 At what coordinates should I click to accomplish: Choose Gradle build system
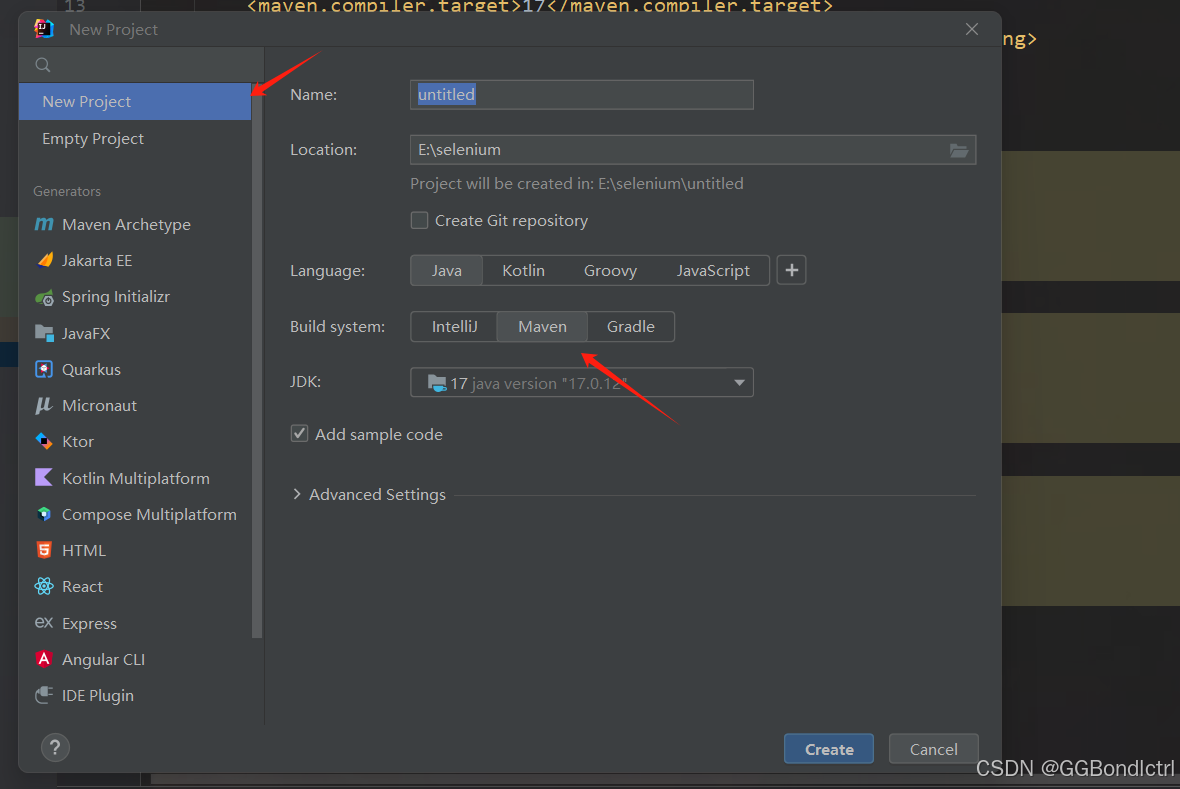pos(631,327)
